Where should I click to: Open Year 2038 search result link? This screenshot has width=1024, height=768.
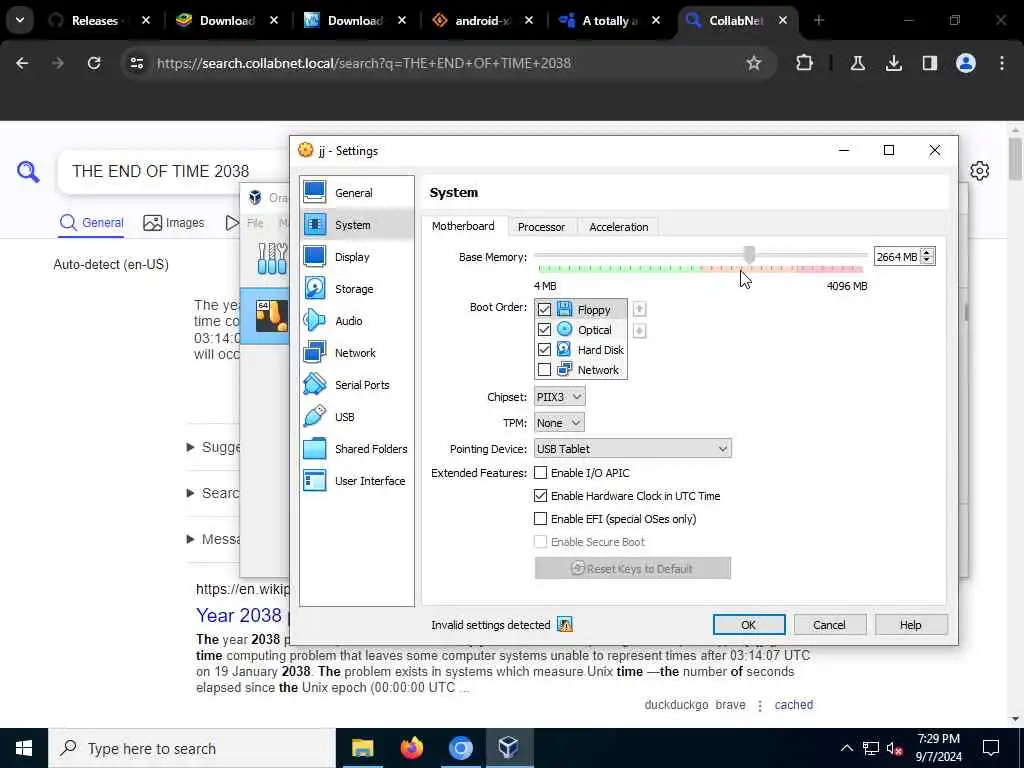239,615
